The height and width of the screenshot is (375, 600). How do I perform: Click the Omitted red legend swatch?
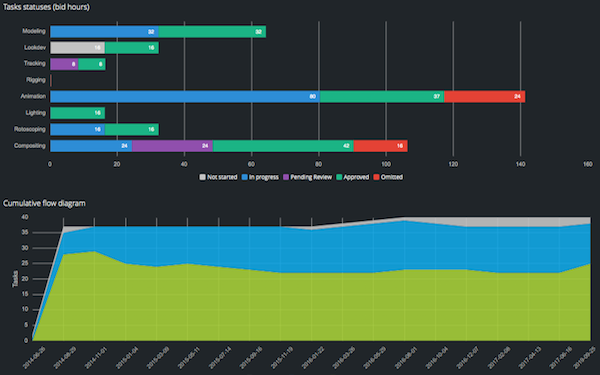(376, 177)
